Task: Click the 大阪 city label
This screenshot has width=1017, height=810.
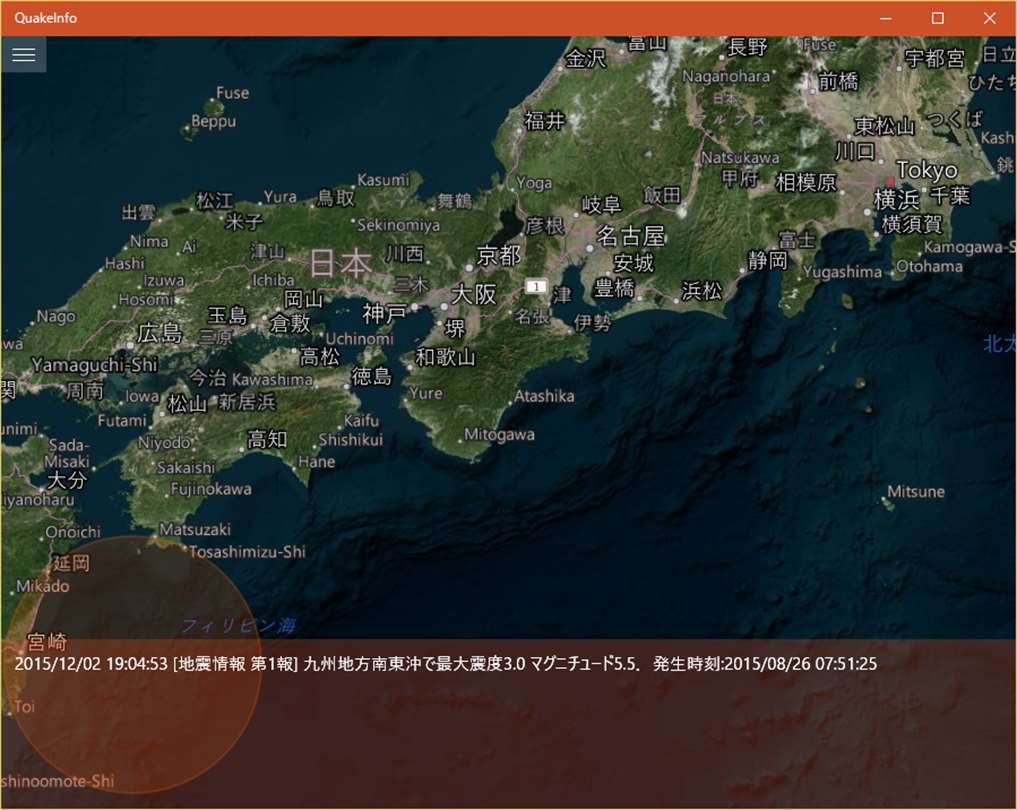Action: [x=473, y=294]
